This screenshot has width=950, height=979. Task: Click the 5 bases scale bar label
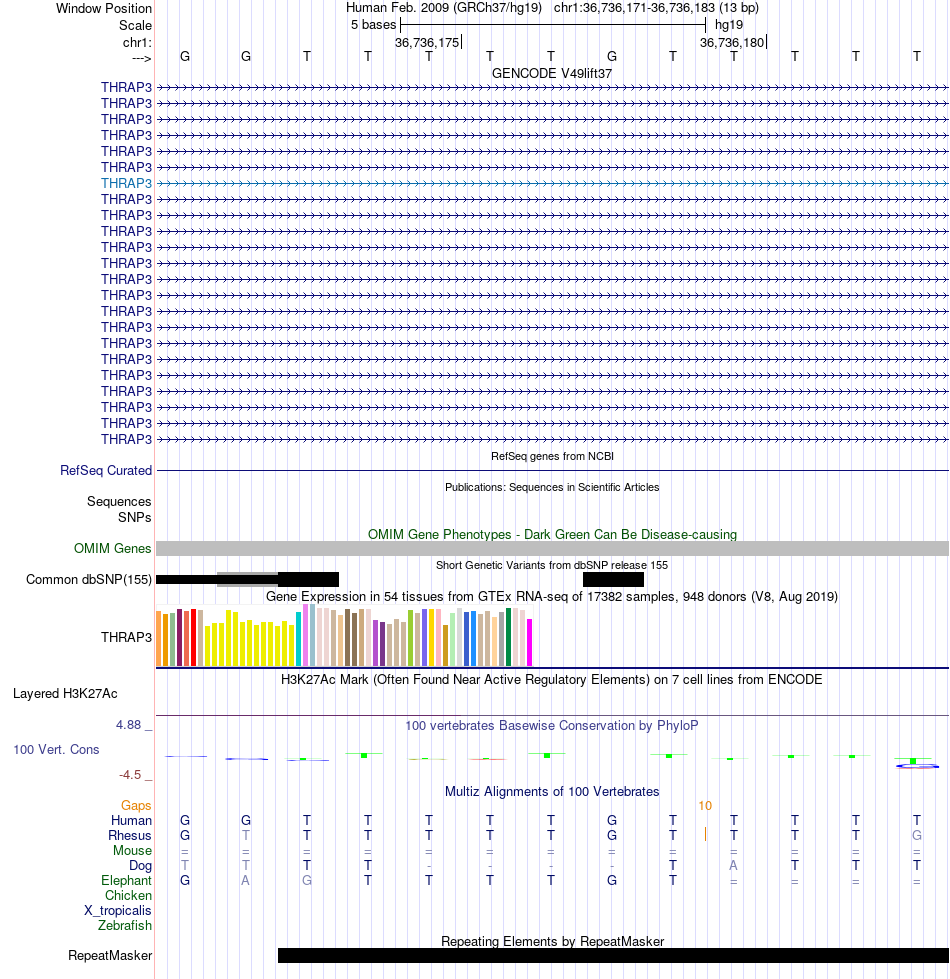pos(373,25)
